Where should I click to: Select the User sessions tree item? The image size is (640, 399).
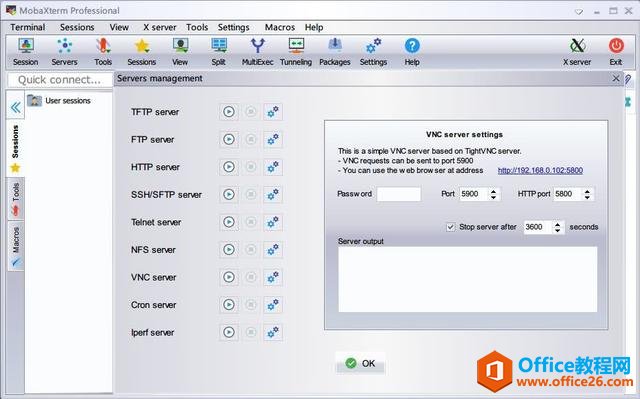pos(60,101)
